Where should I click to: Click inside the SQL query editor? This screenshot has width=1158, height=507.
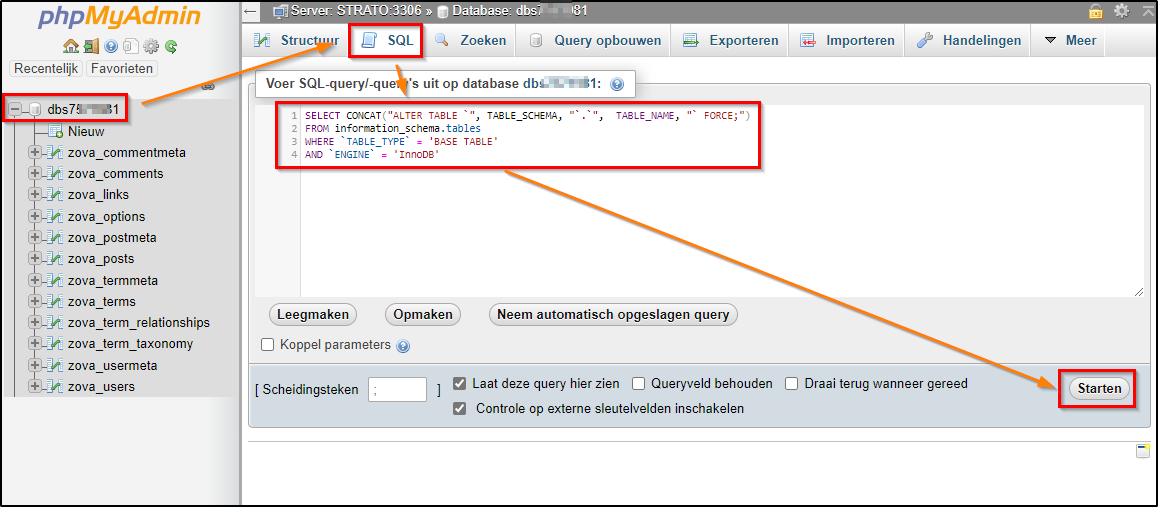700,201
